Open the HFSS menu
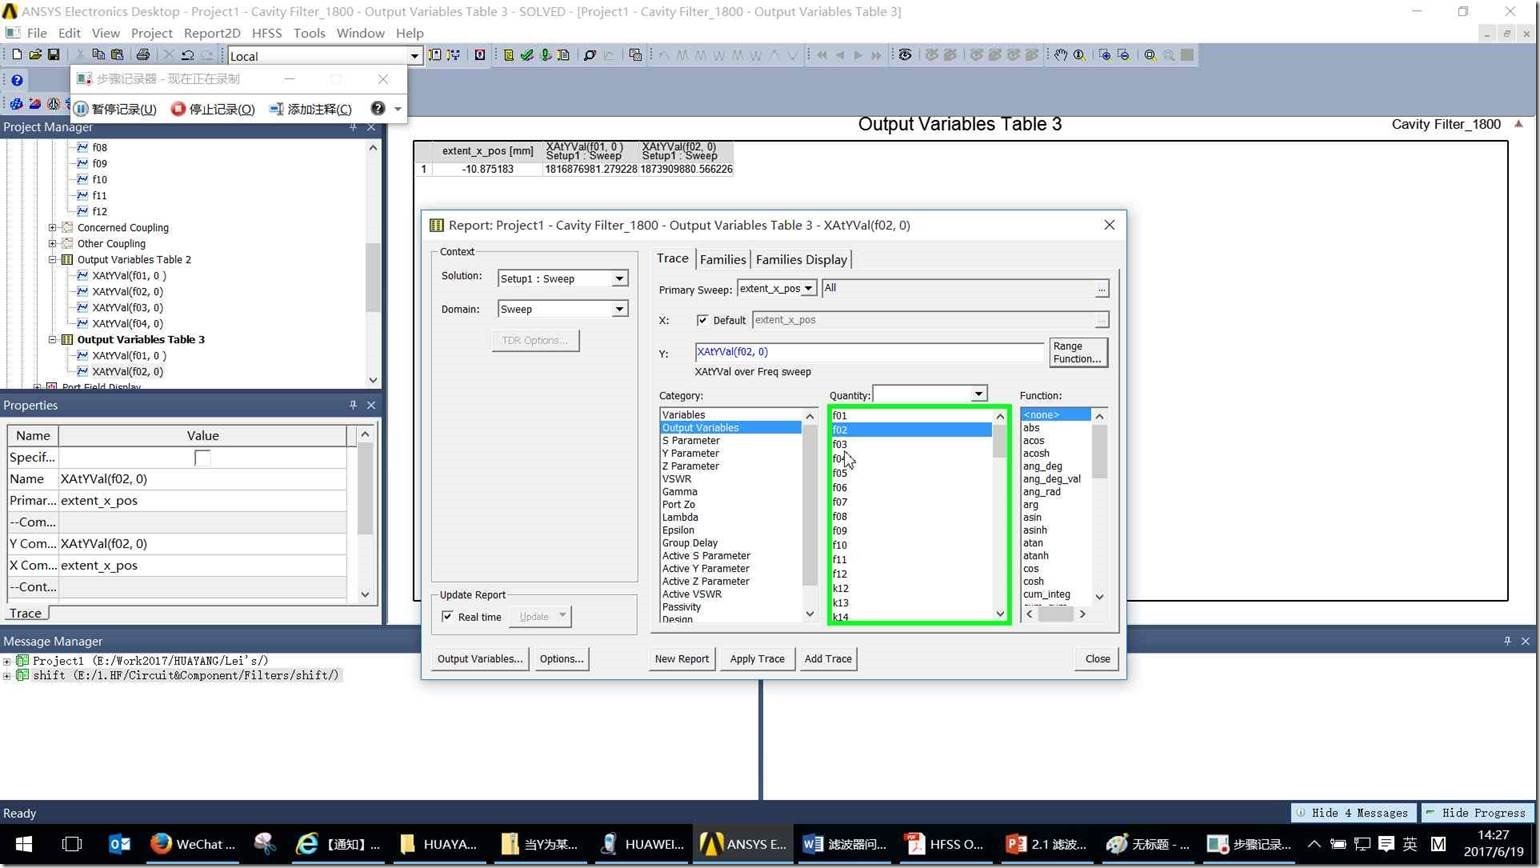The image size is (1540, 868). tap(267, 33)
